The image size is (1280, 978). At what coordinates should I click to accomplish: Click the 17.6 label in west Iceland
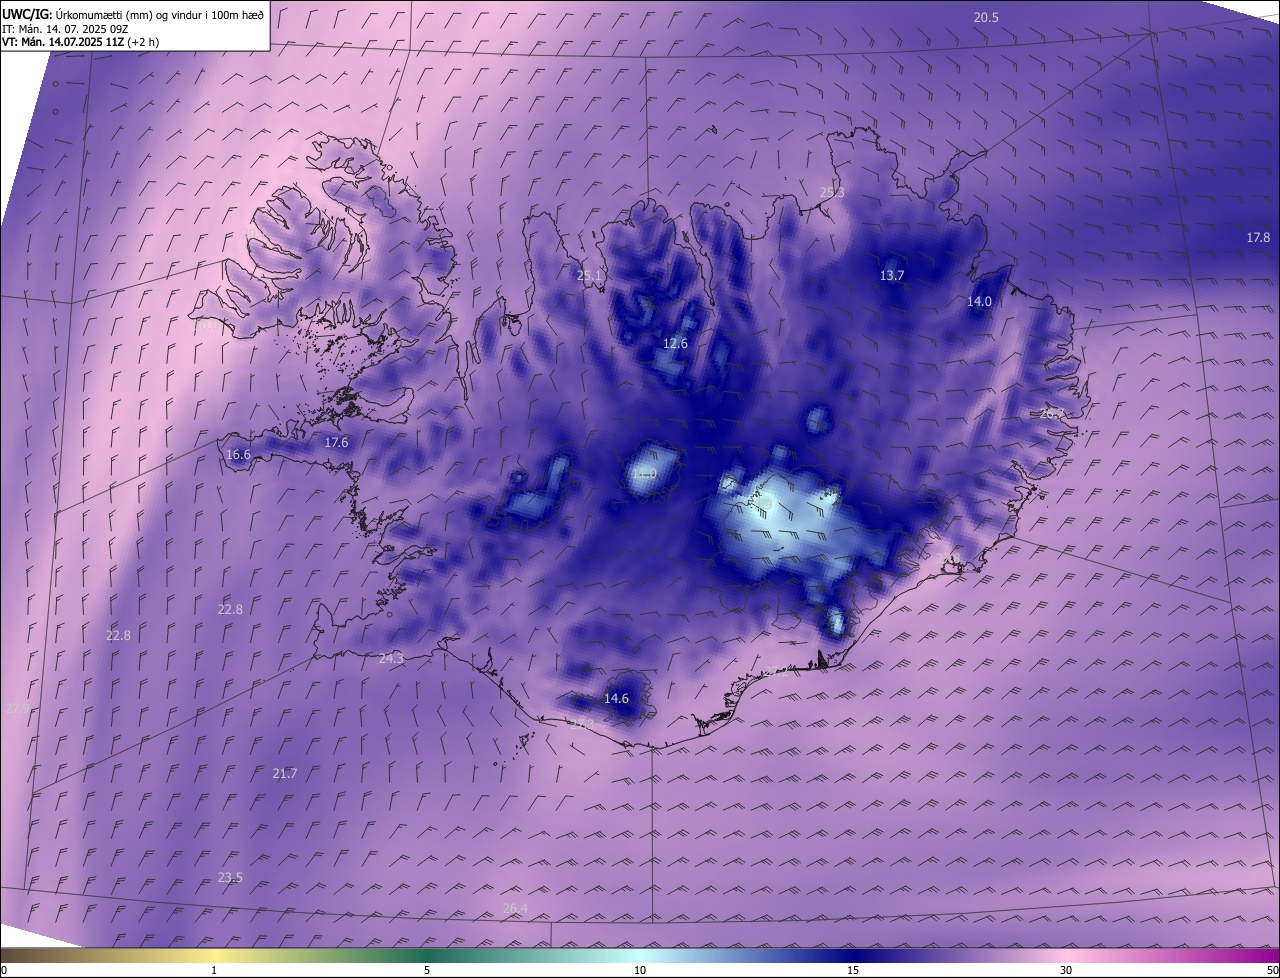click(x=336, y=442)
